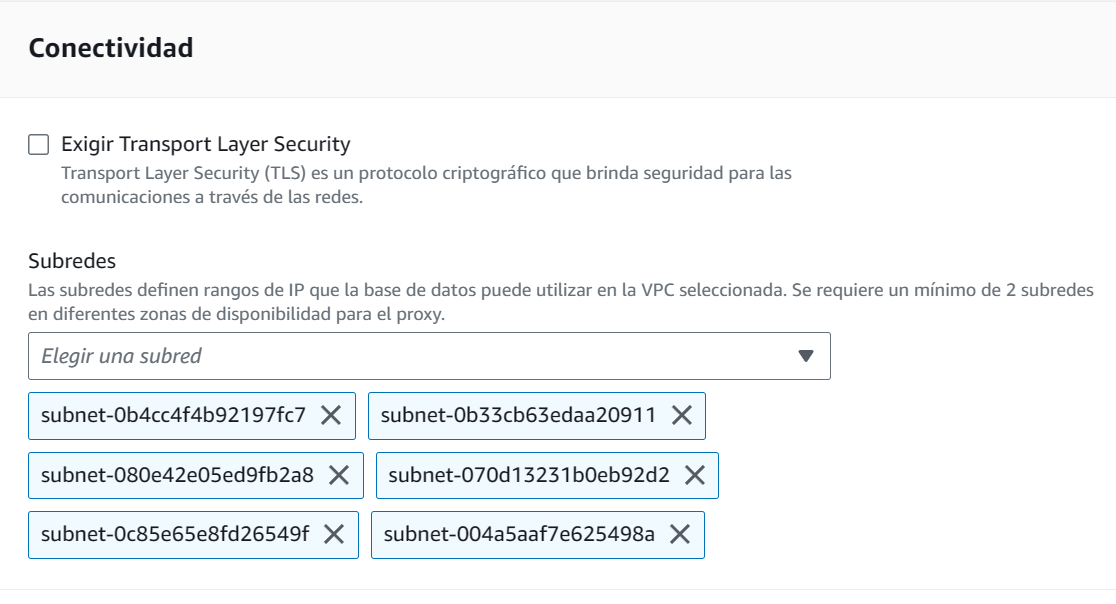Select the subnet-080e42e05ed9fb2a8 chip text
The width and height of the screenshot is (1116, 604).
pyautogui.click(x=177, y=475)
